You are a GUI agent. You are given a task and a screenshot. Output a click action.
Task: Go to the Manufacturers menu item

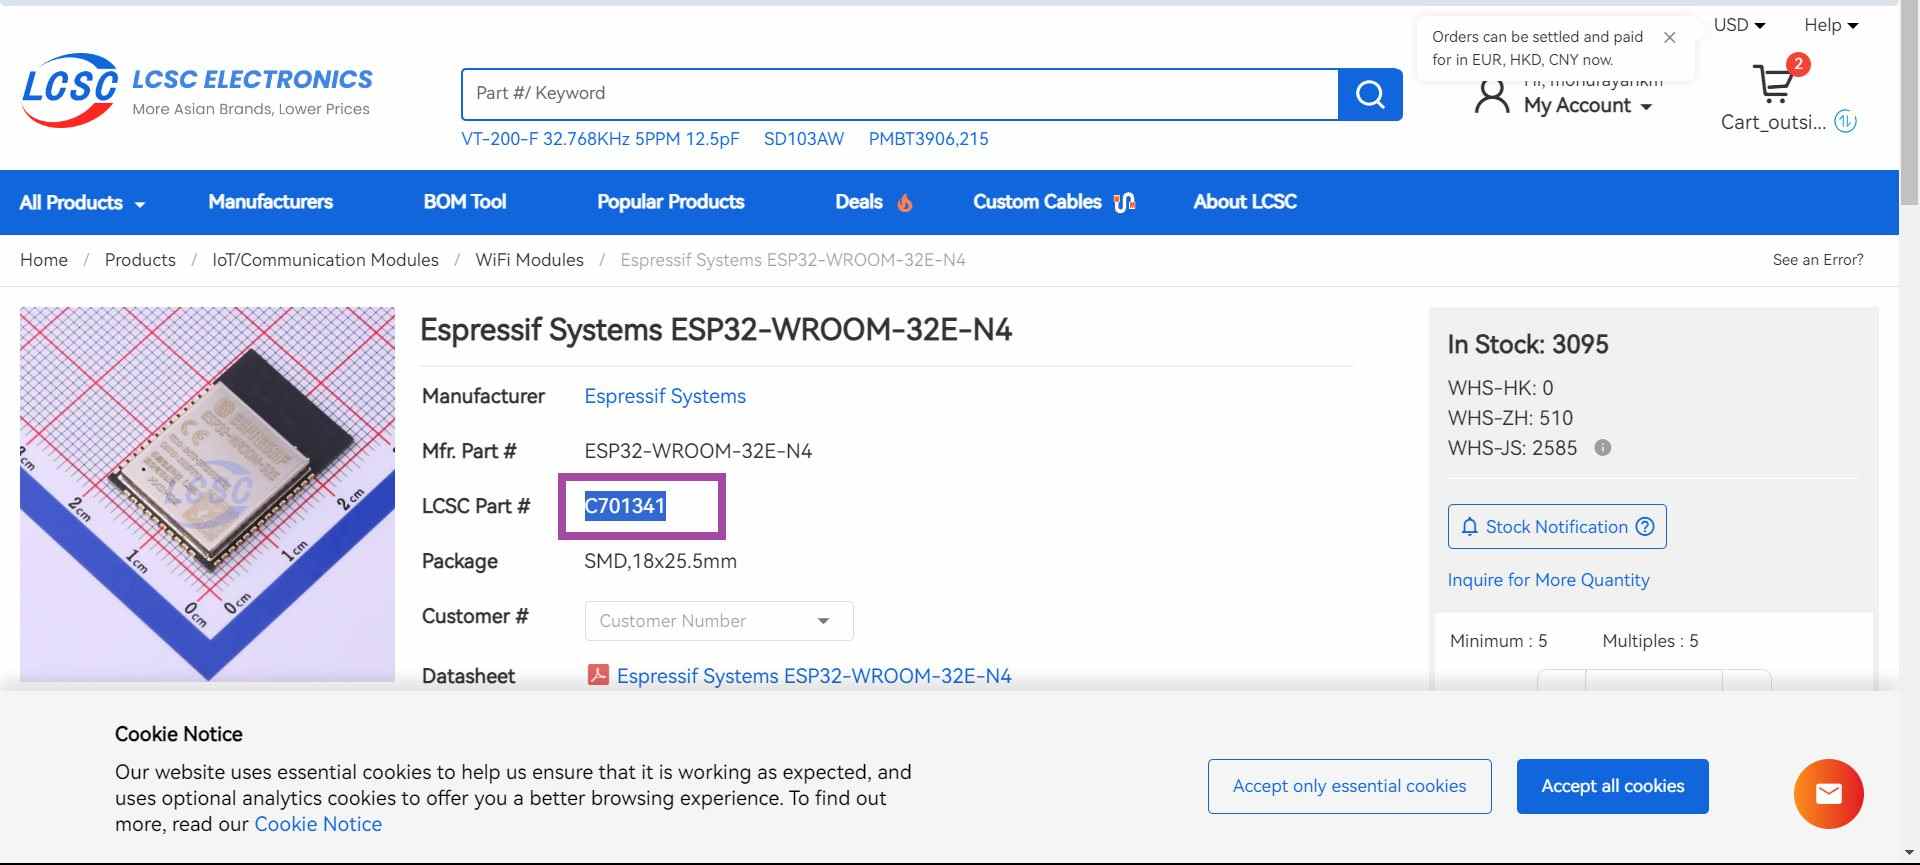[x=270, y=202]
